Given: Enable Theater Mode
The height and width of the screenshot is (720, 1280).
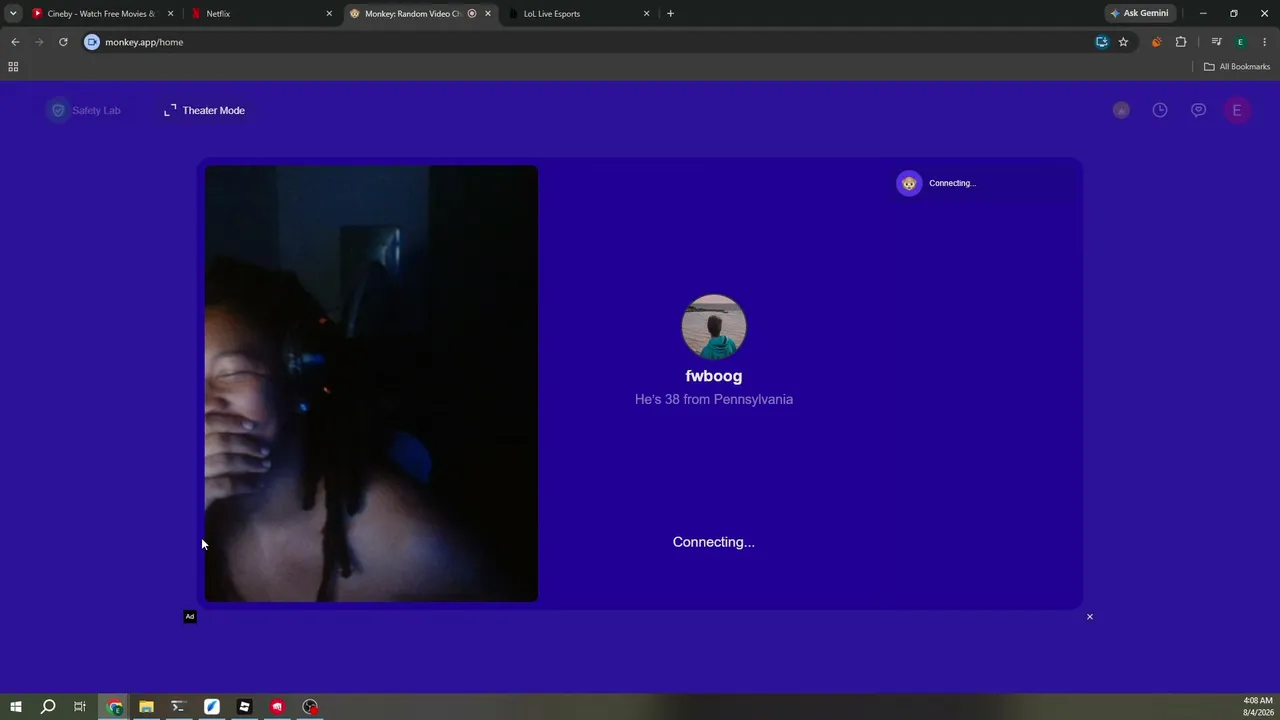Looking at the screenshot, I should [205, 110].
